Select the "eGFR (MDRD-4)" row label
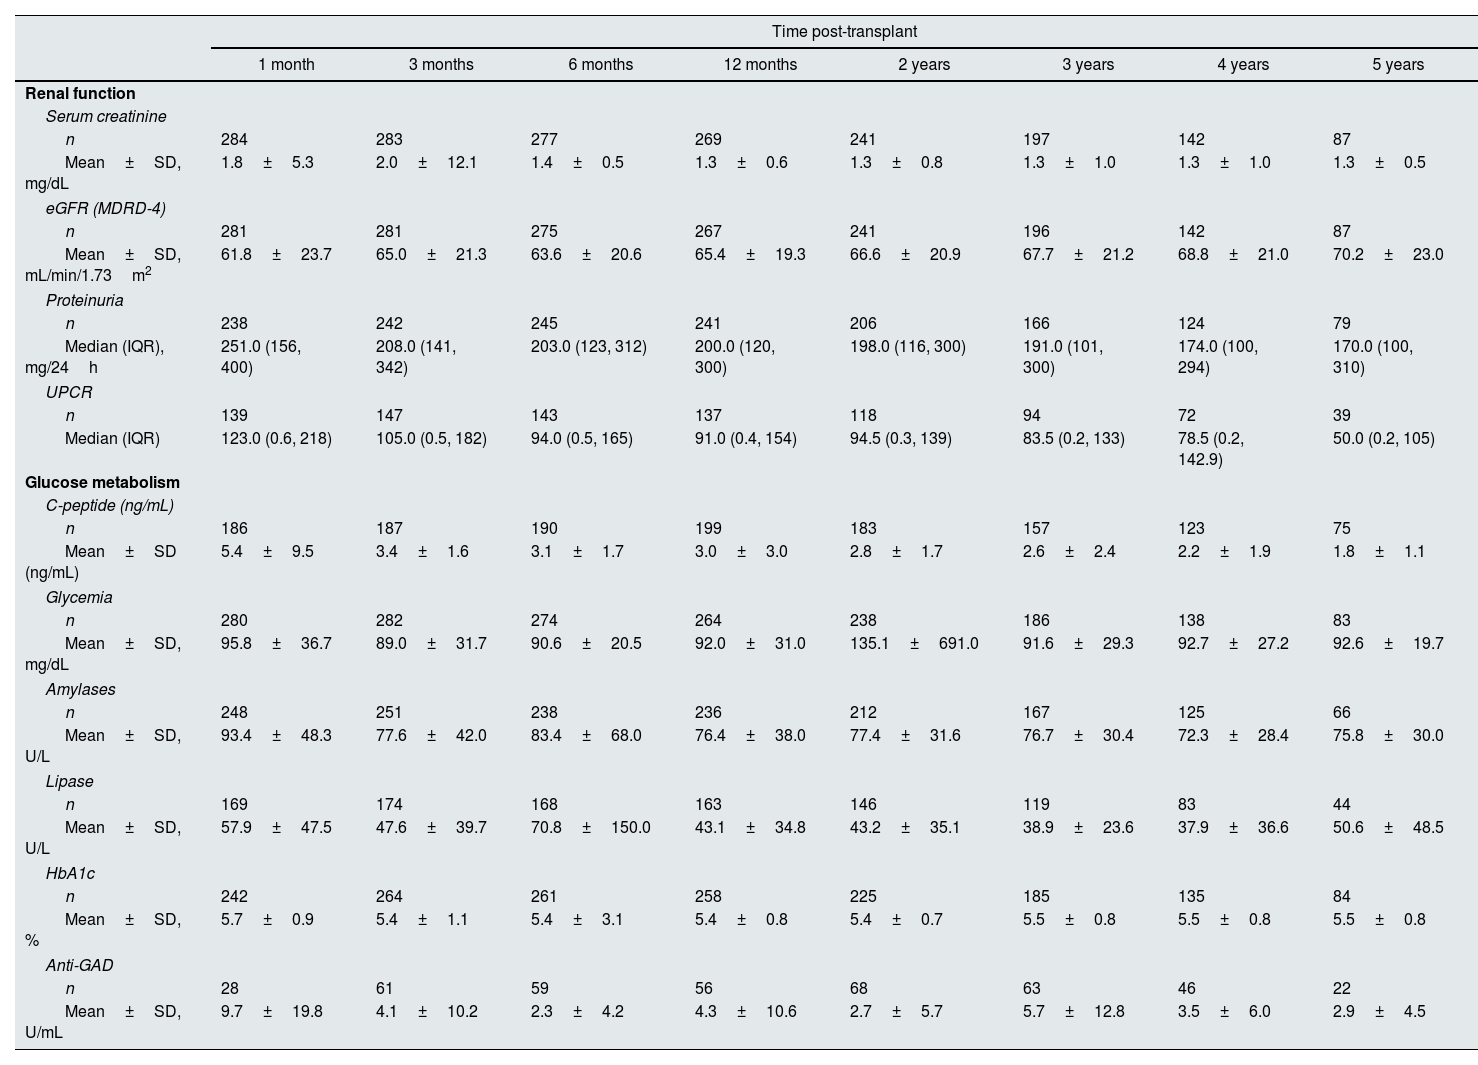This screenshot has width=1478, height=1065. coord(105,208)
